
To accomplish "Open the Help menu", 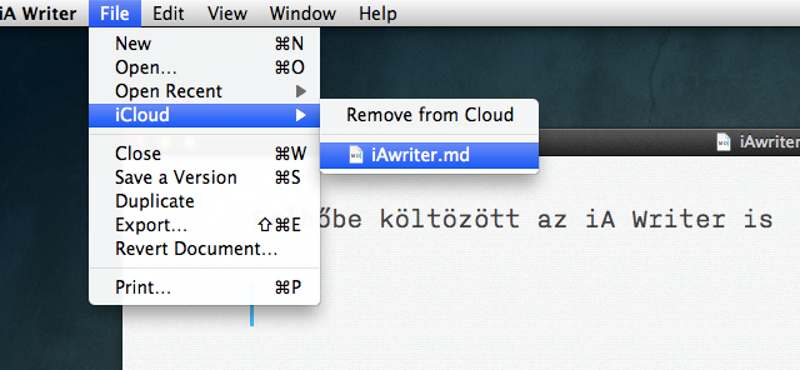I will [x=378, y=13].
